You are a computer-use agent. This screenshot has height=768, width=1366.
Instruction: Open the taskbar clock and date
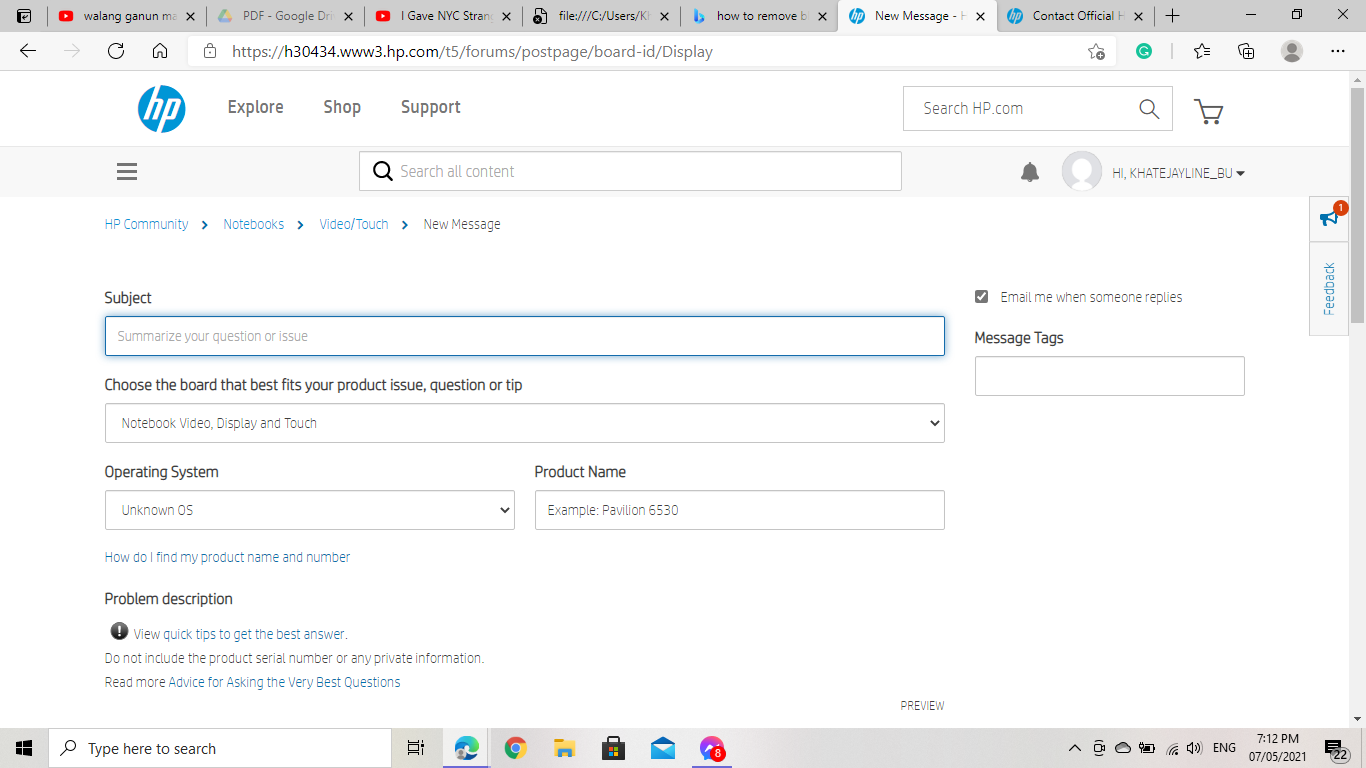click(x=1277, y=748)
